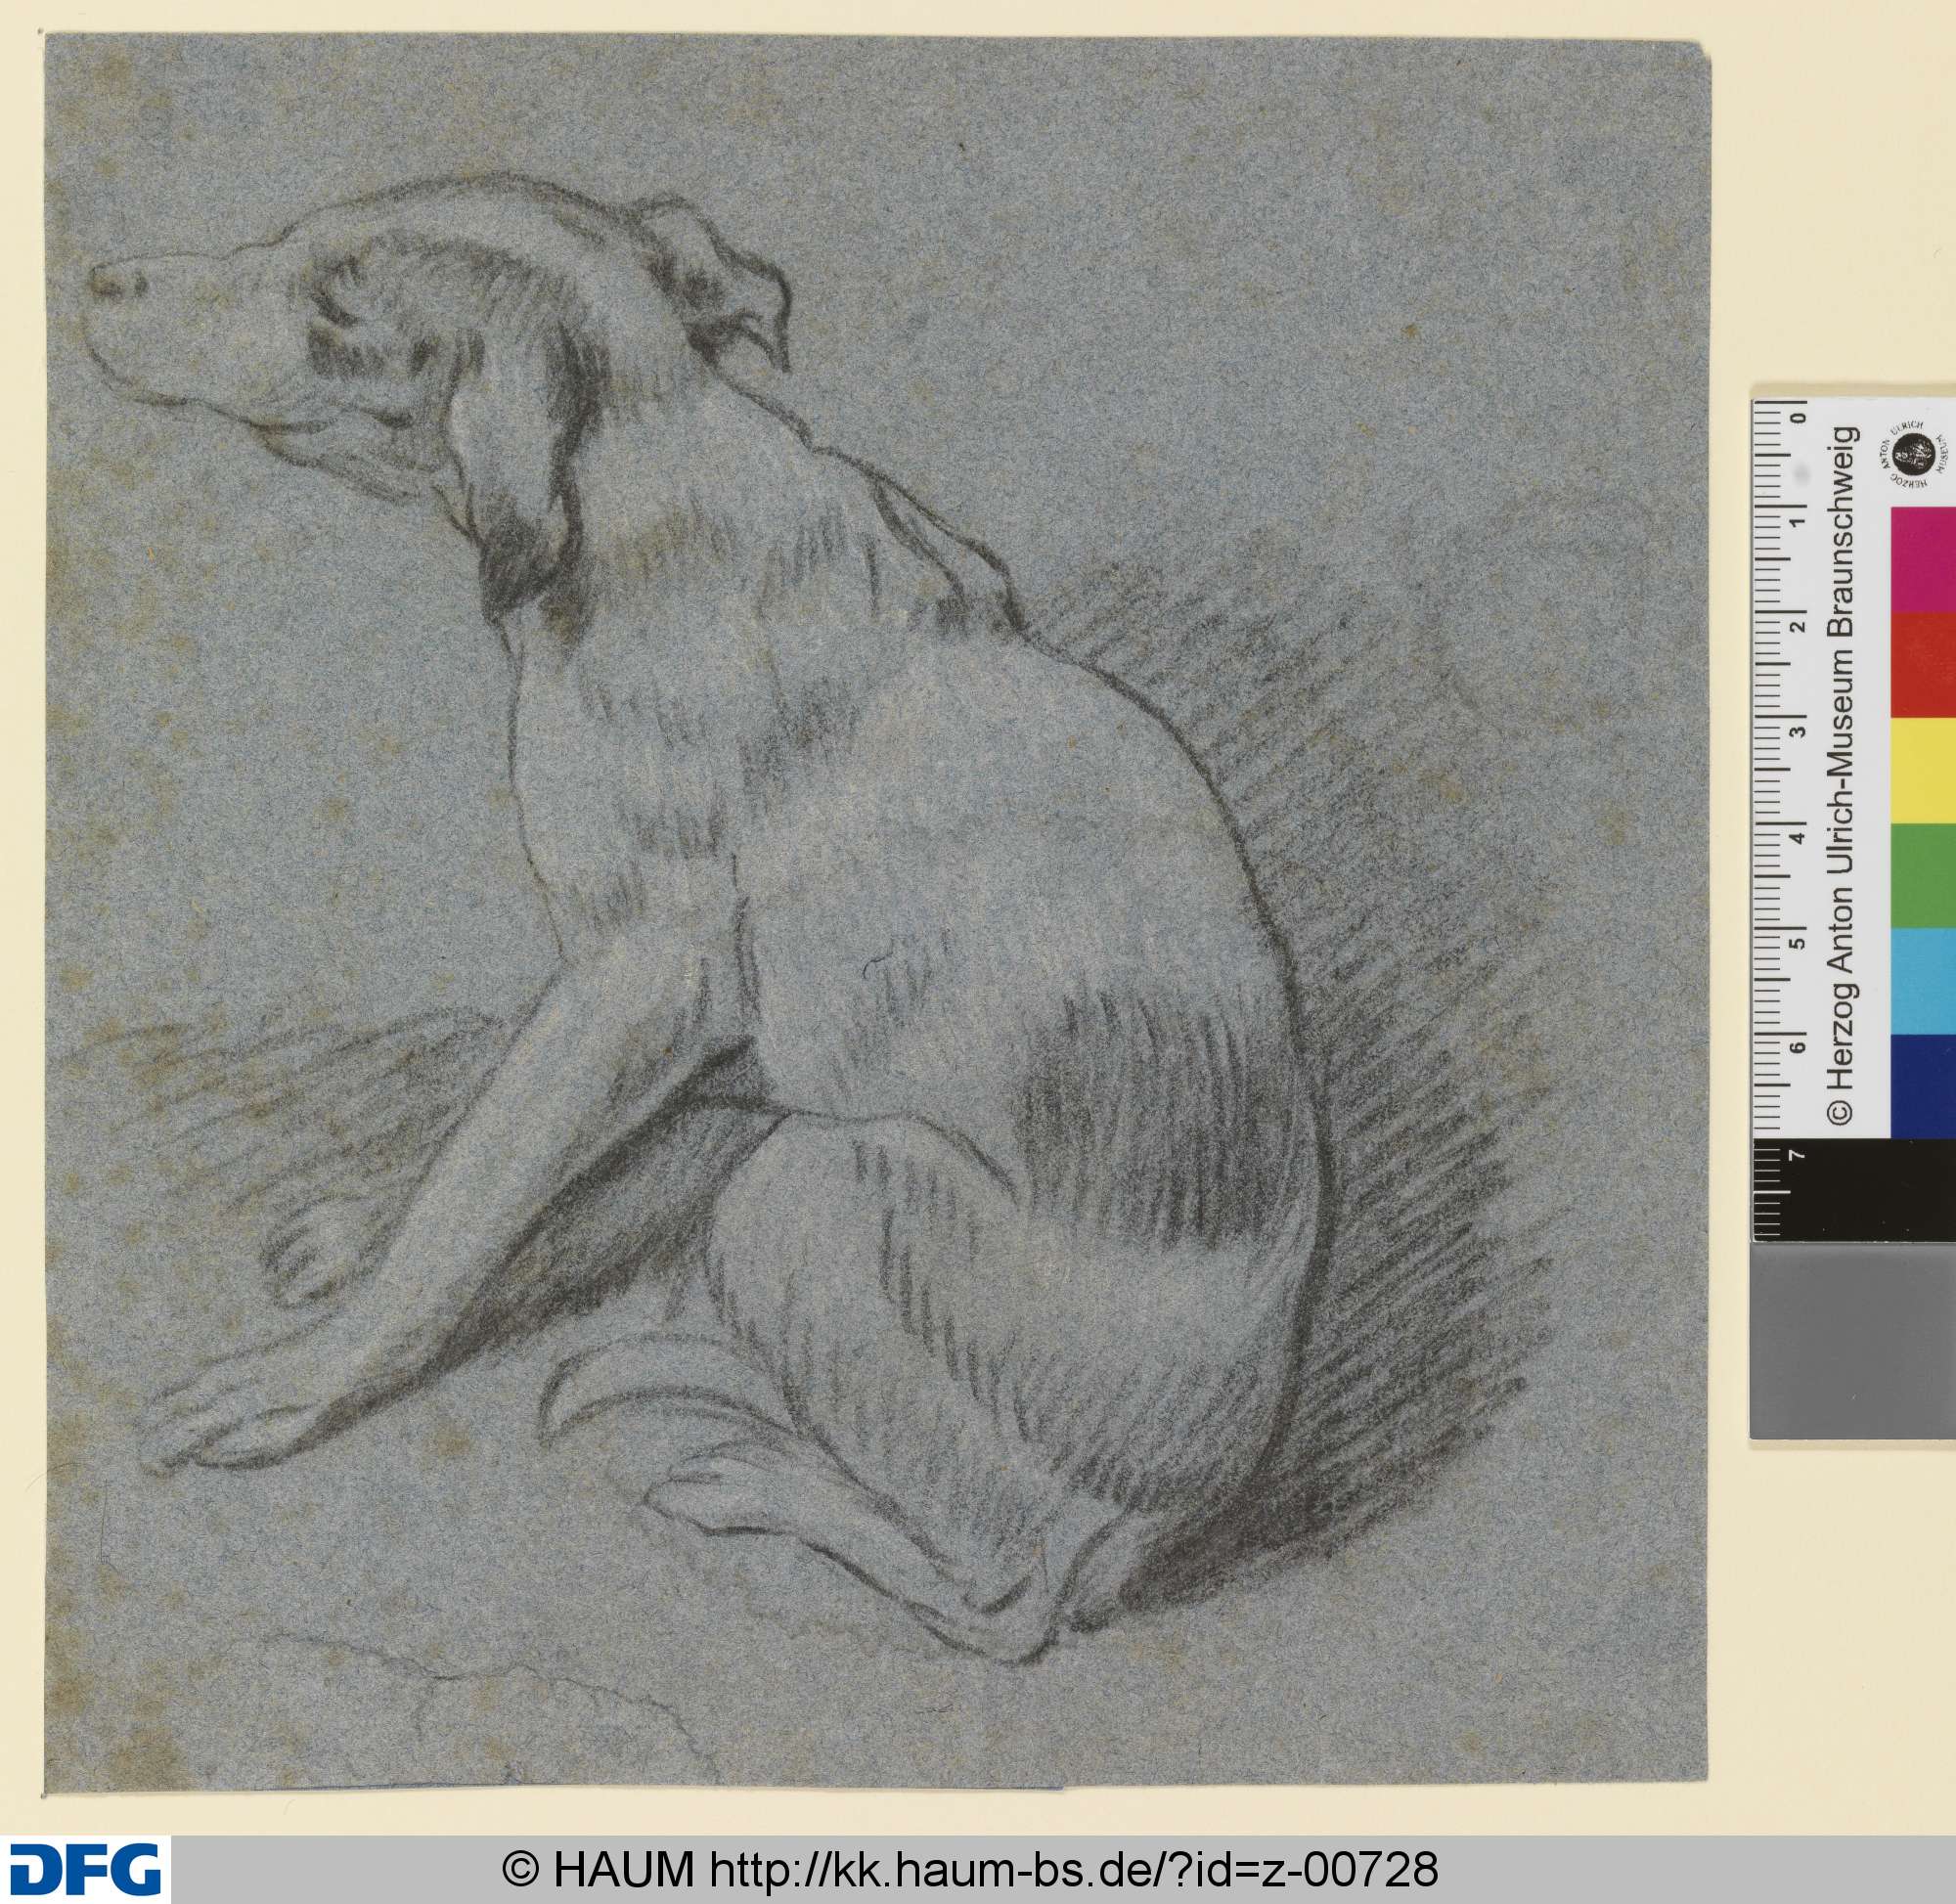Click the ruler's '7' mark

pos(1799,1155)
